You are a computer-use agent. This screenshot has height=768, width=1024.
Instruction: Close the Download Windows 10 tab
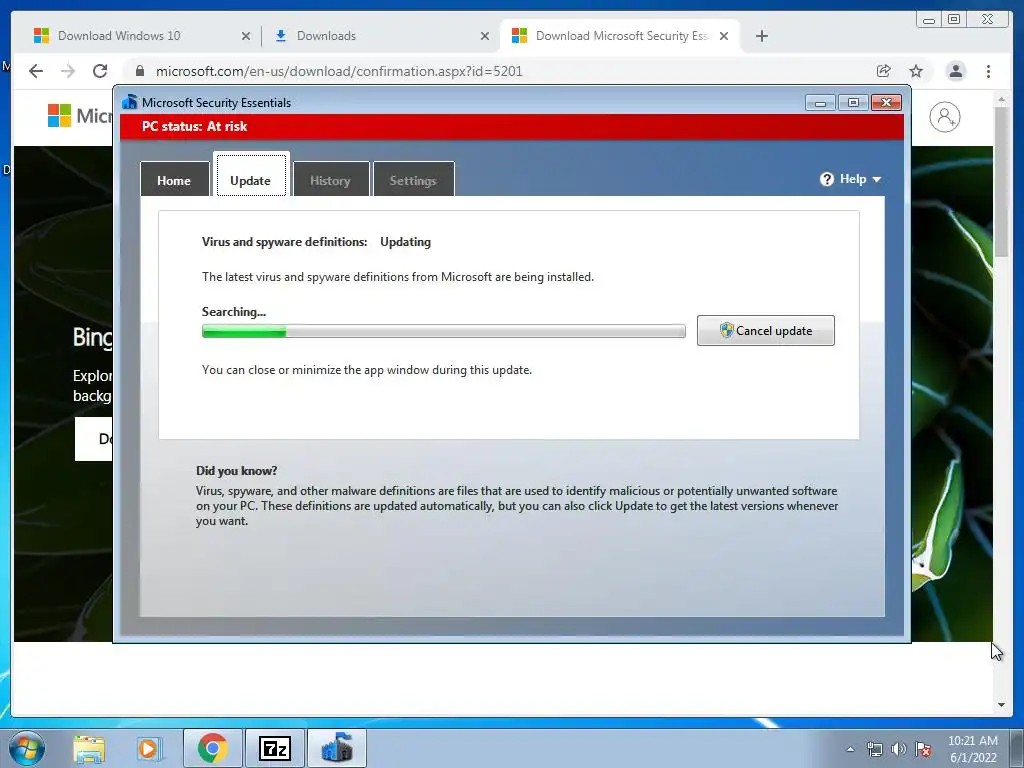pyautogui.click(x=246, y=37)
